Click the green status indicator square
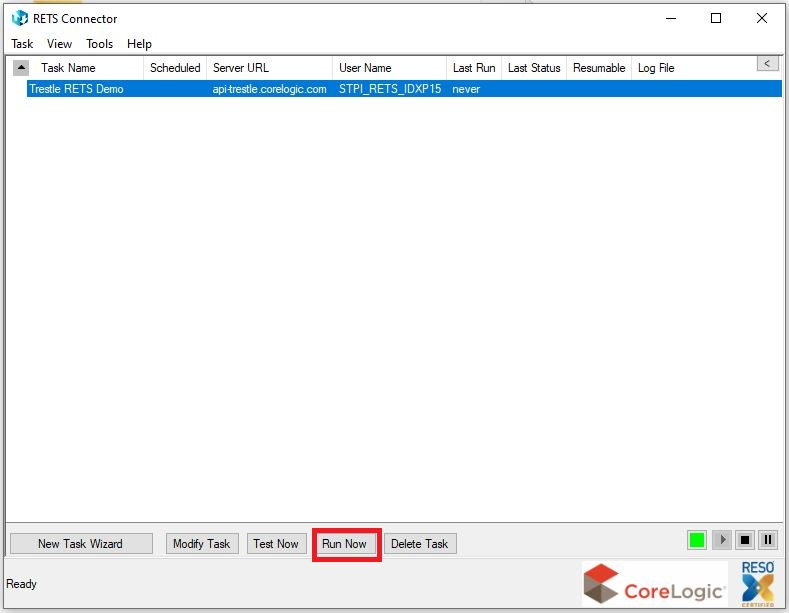 click(697, 541)
